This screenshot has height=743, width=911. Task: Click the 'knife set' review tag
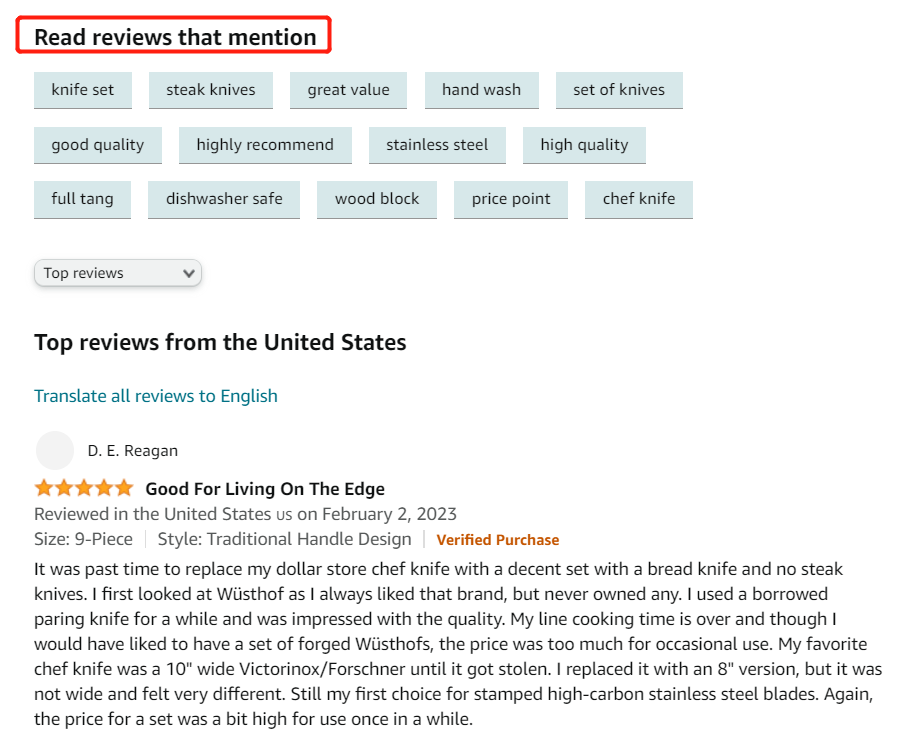coord(83,90)
